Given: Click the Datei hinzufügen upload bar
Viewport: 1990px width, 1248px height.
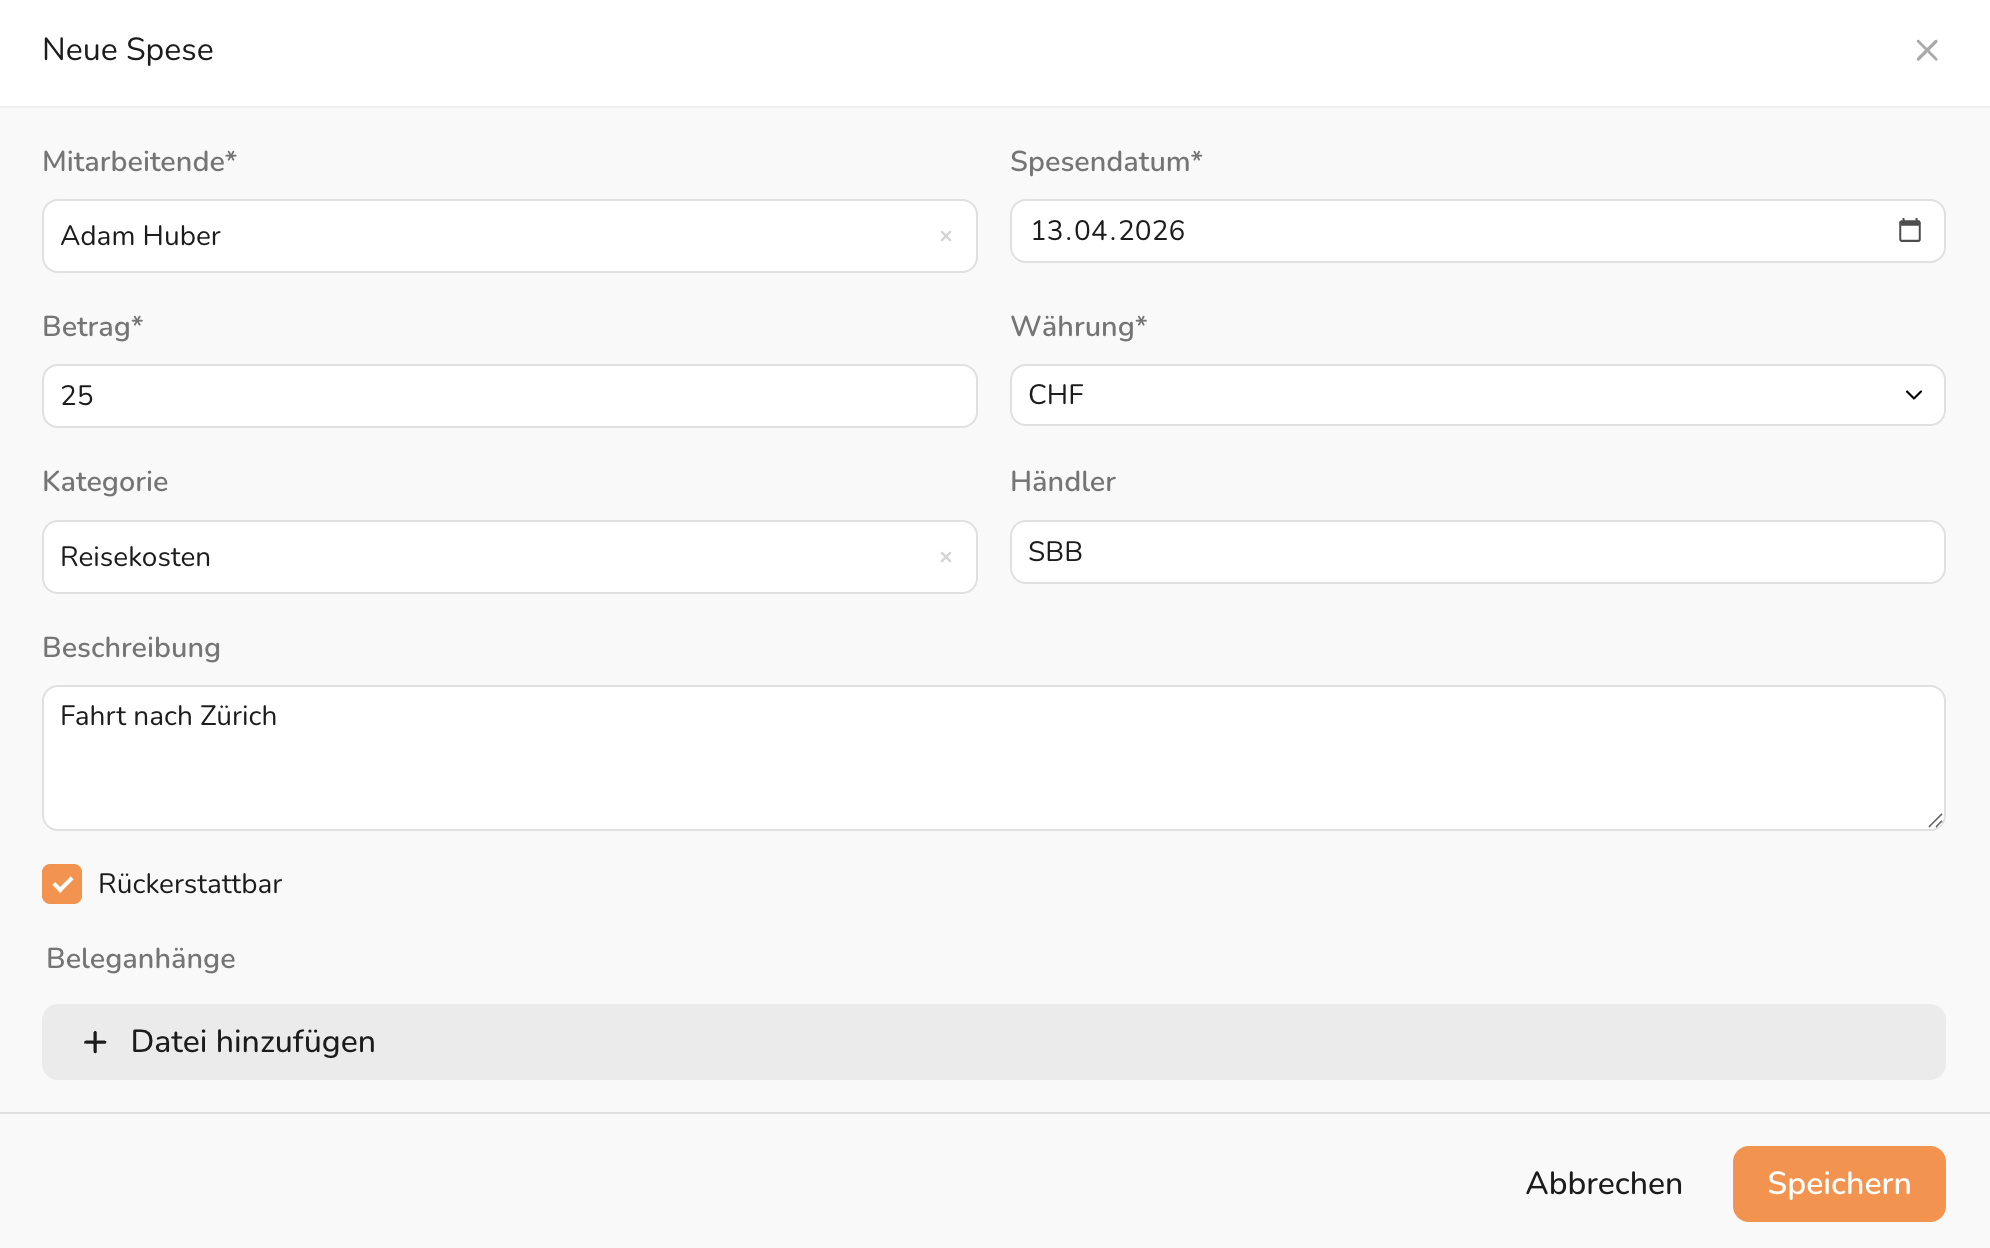Looking at the screenshot, I should tap(993, 1042).
